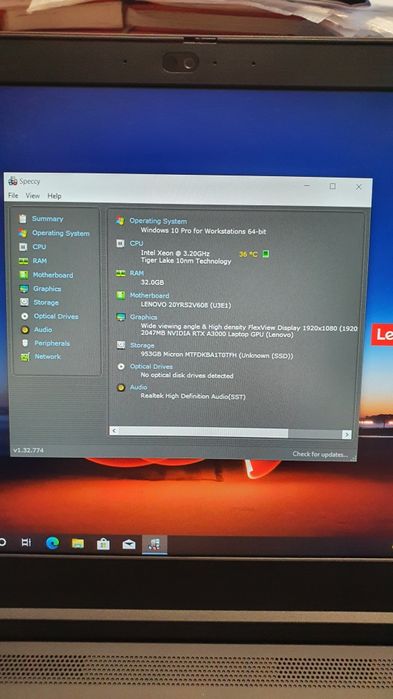Open the File menu
This screenshot has width=393, height=699.
(13, 195)
